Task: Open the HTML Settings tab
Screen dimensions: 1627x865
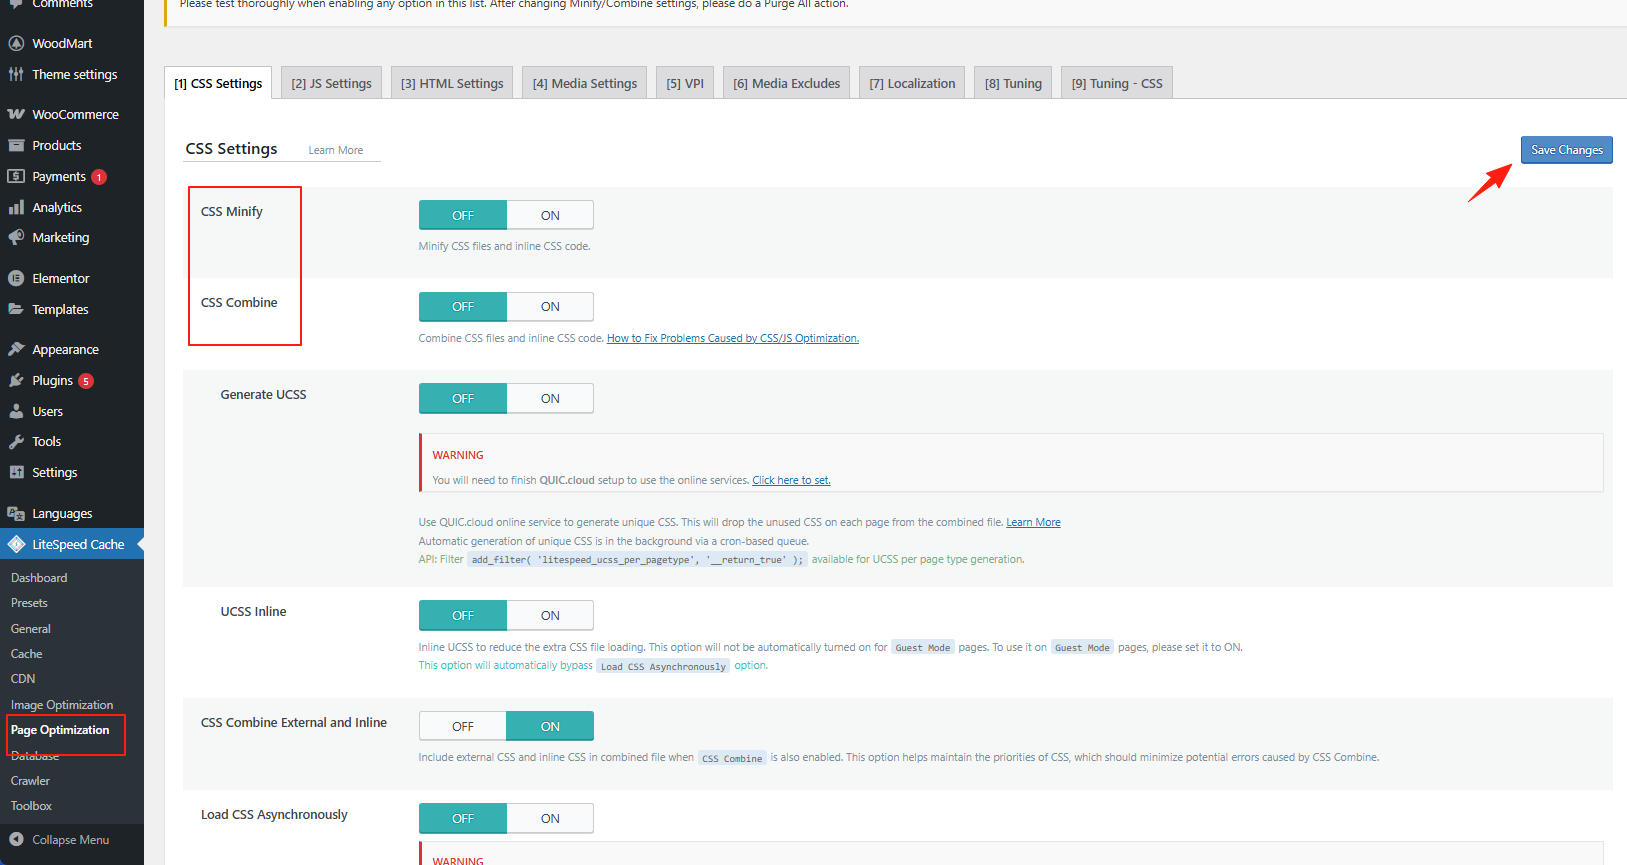Action: coord(452,83)
